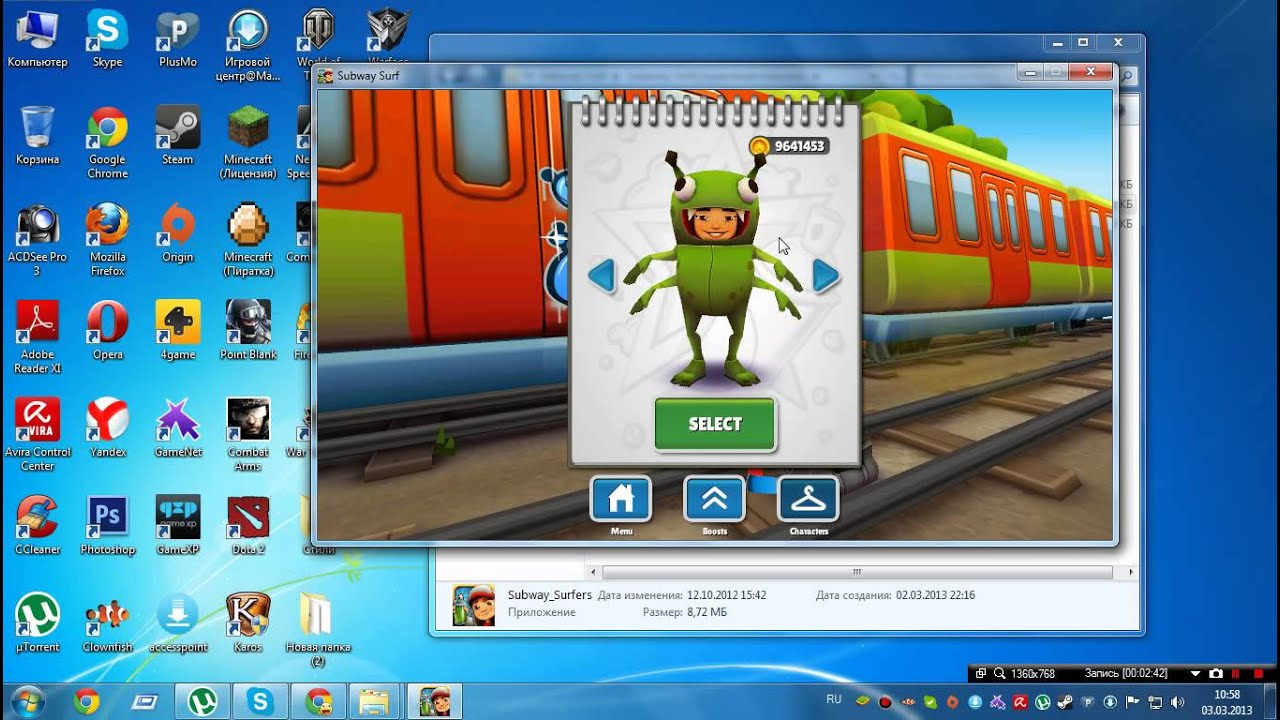Launch Photoshop from the desktop
Screen dimensions: 1280x720
pos(107,526)
